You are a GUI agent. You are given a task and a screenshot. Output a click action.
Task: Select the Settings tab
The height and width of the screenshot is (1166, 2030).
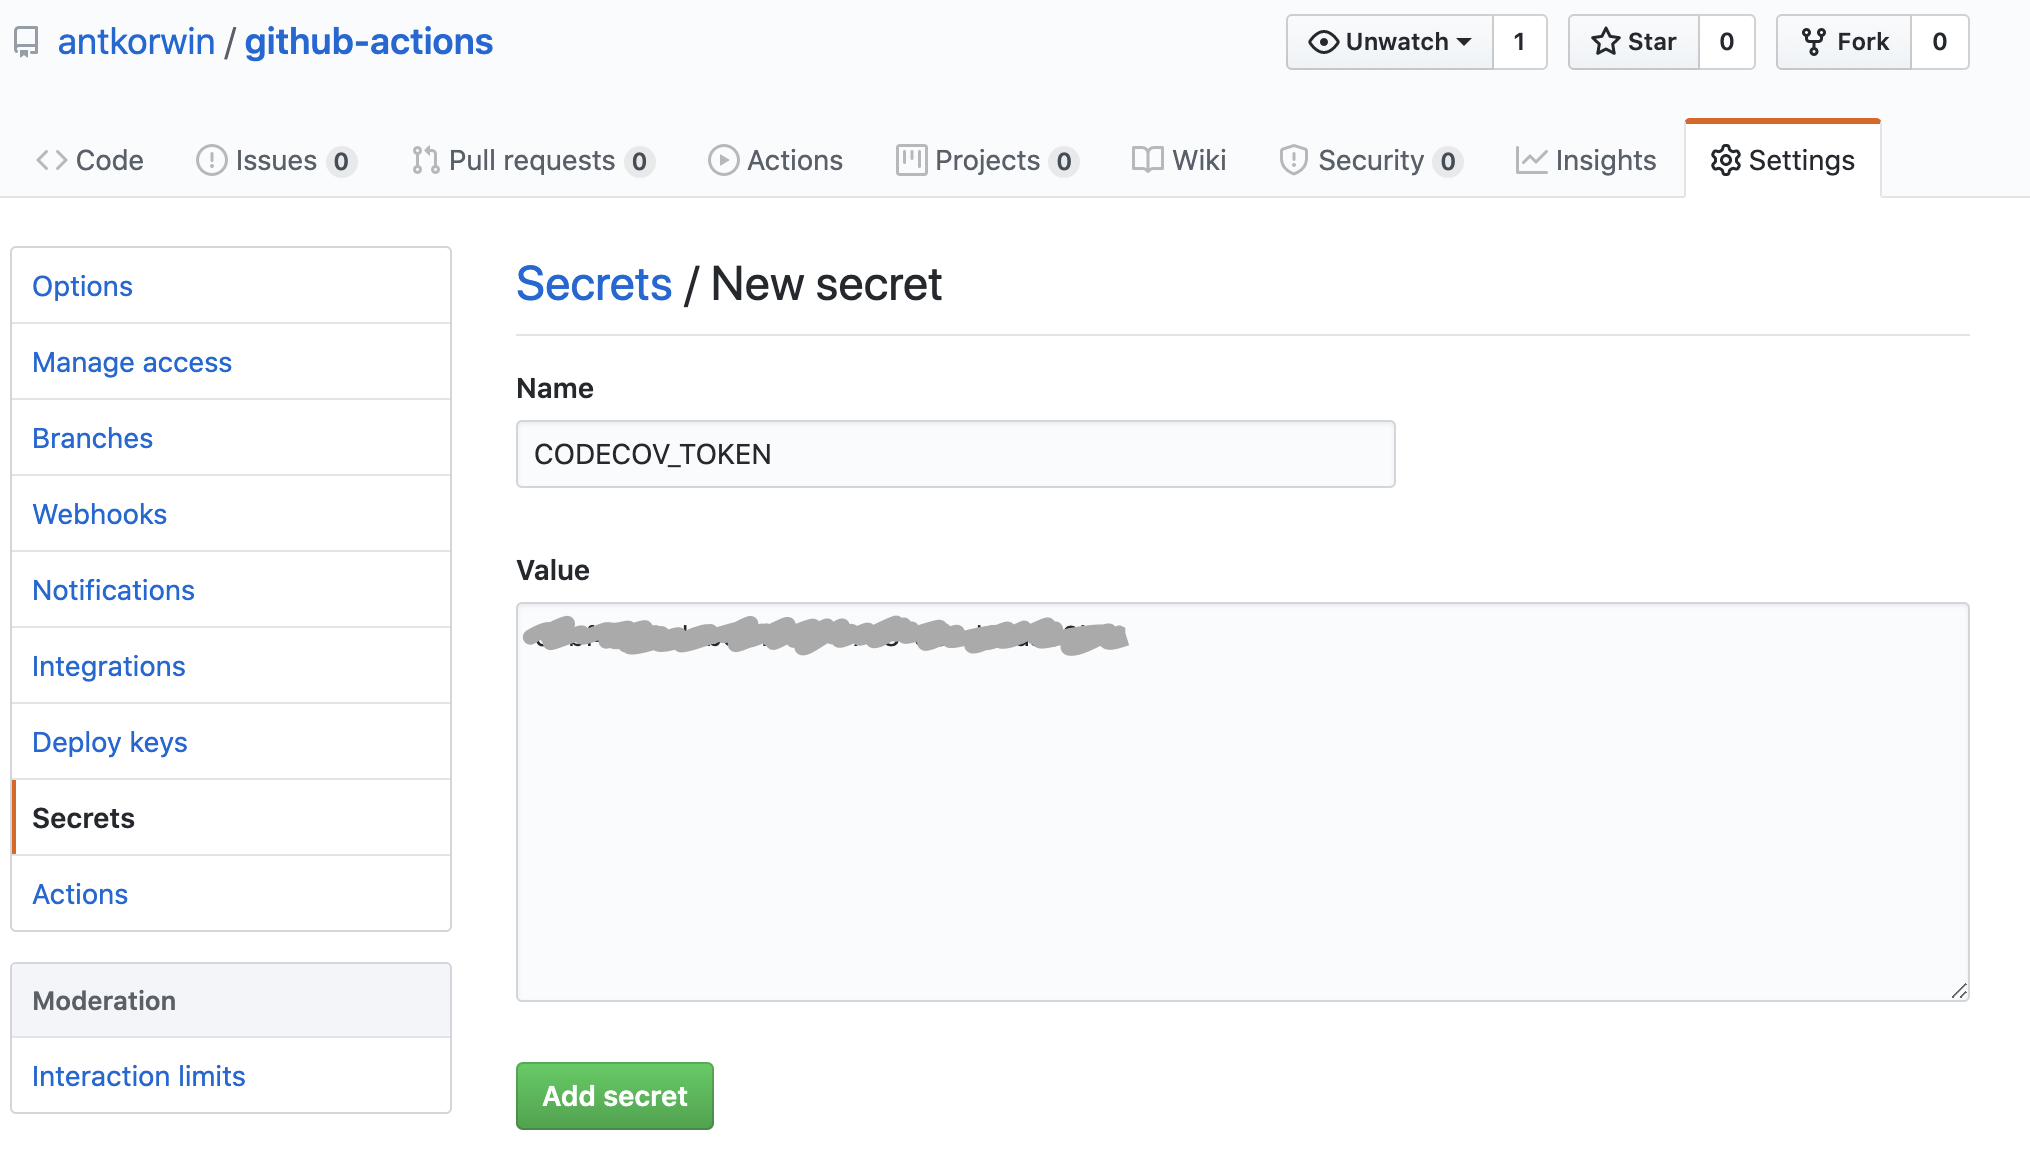click(1783, 159)
